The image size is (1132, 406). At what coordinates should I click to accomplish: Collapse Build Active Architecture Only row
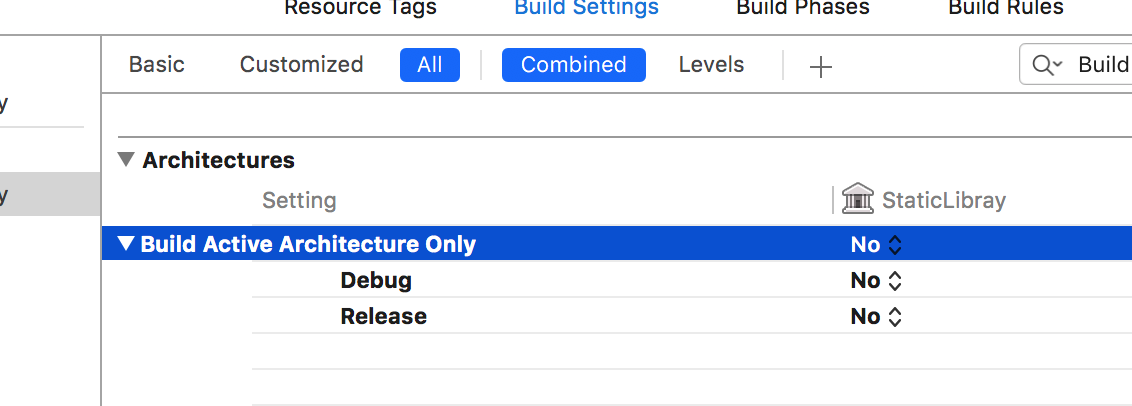[126, 244]
